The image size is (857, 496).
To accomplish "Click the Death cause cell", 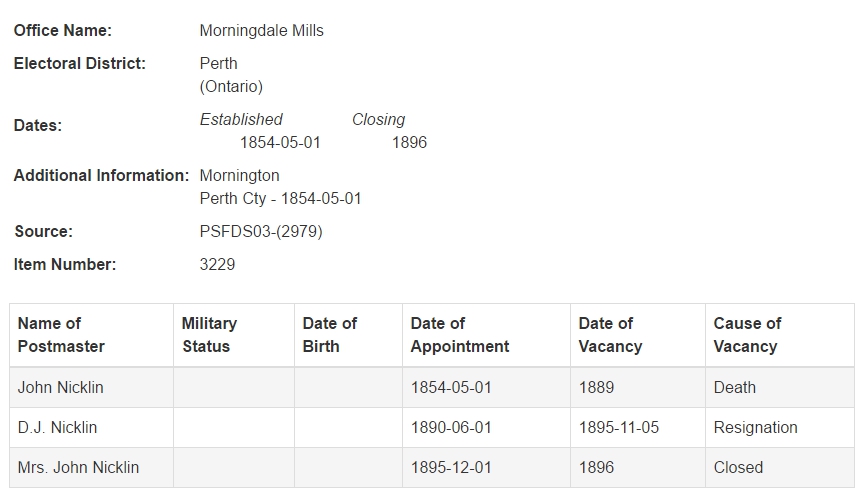I will click(780, 387).
